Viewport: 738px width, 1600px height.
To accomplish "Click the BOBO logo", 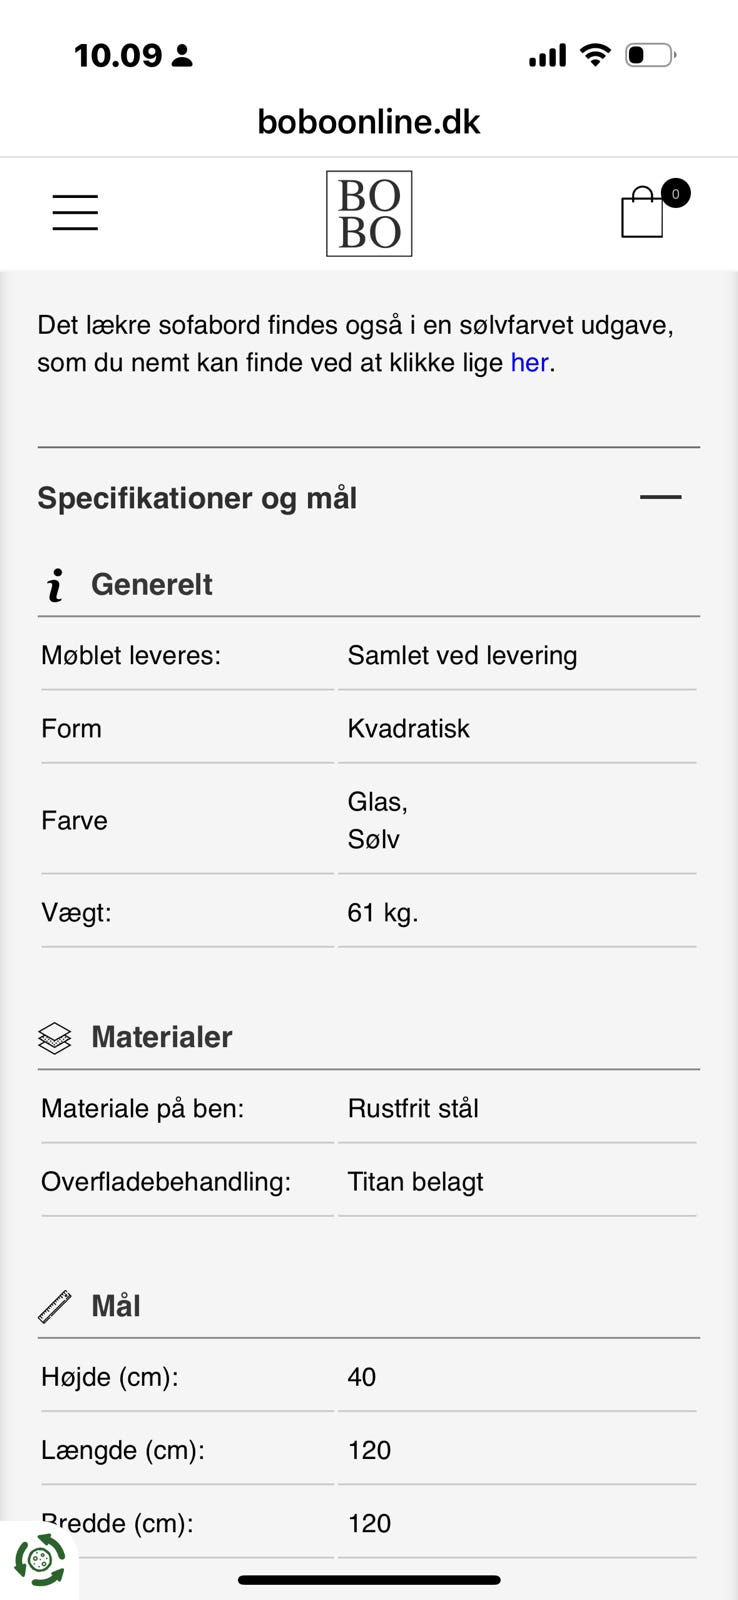I will pos(369,213).
